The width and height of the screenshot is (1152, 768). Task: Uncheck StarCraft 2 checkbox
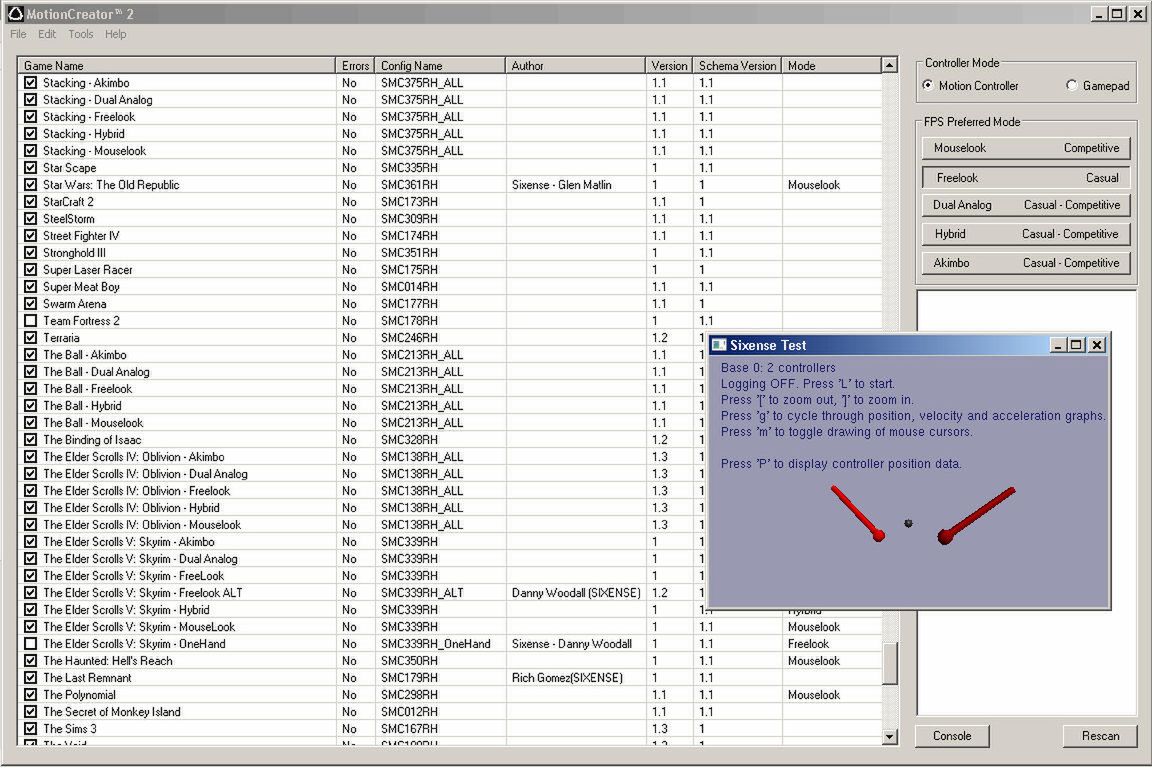pos(30,201)
